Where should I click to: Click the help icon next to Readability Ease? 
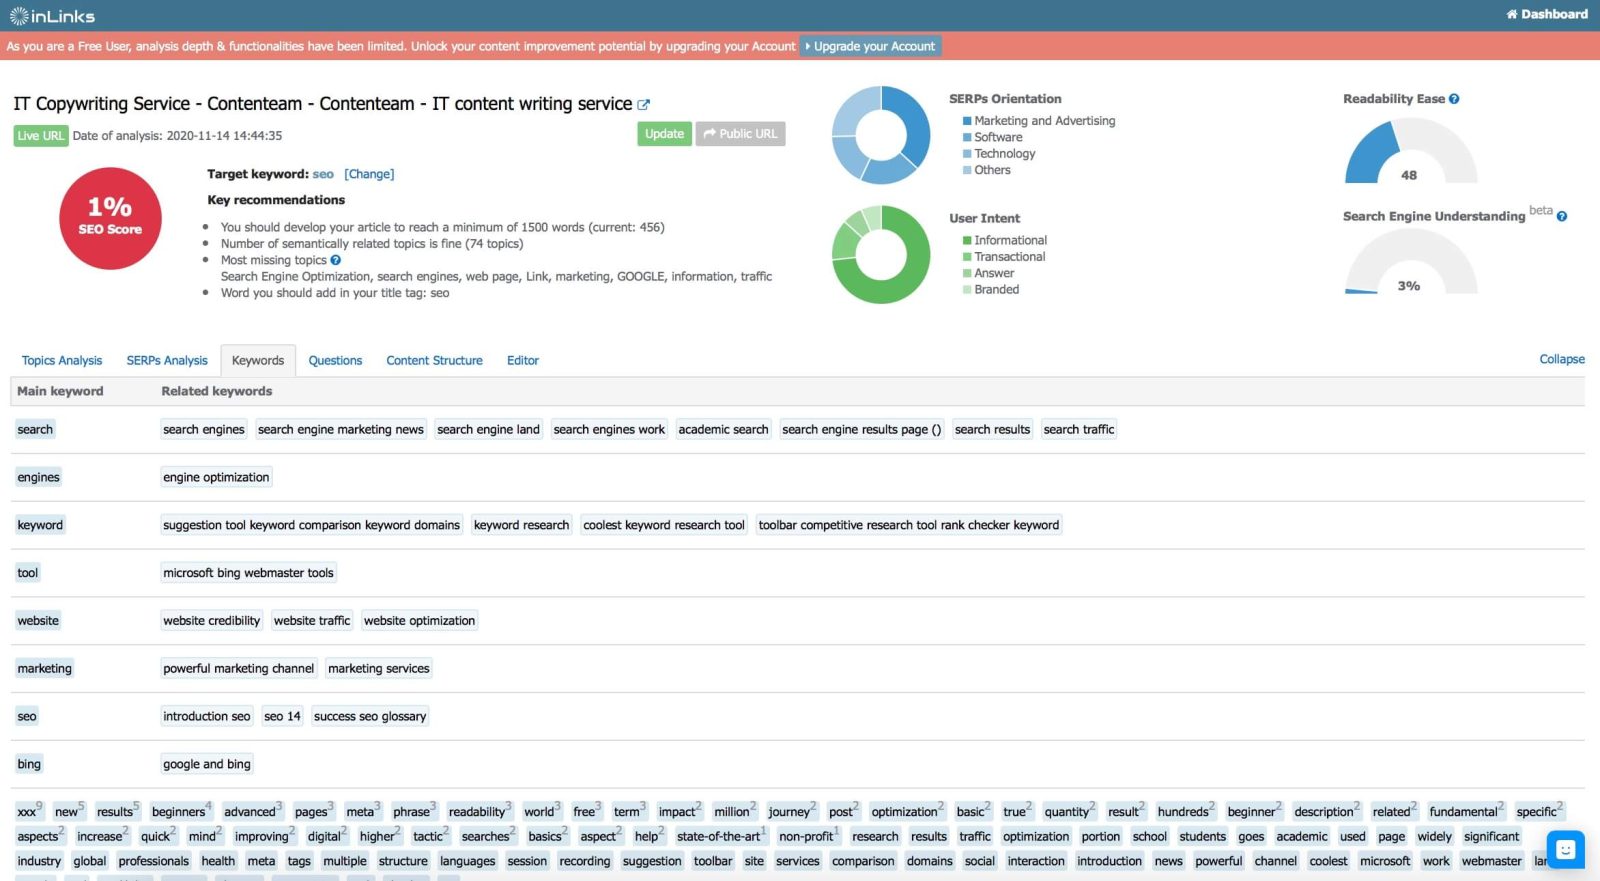1454,99
